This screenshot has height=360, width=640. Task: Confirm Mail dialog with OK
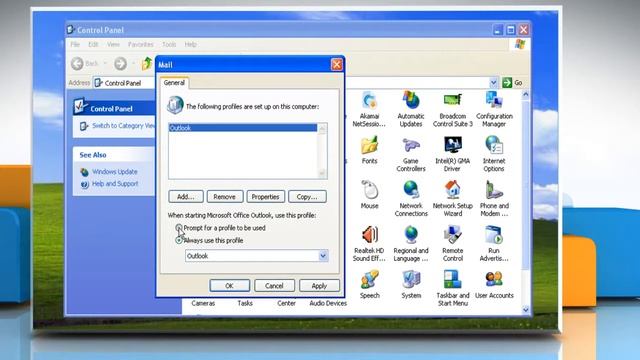coord(229,286)
